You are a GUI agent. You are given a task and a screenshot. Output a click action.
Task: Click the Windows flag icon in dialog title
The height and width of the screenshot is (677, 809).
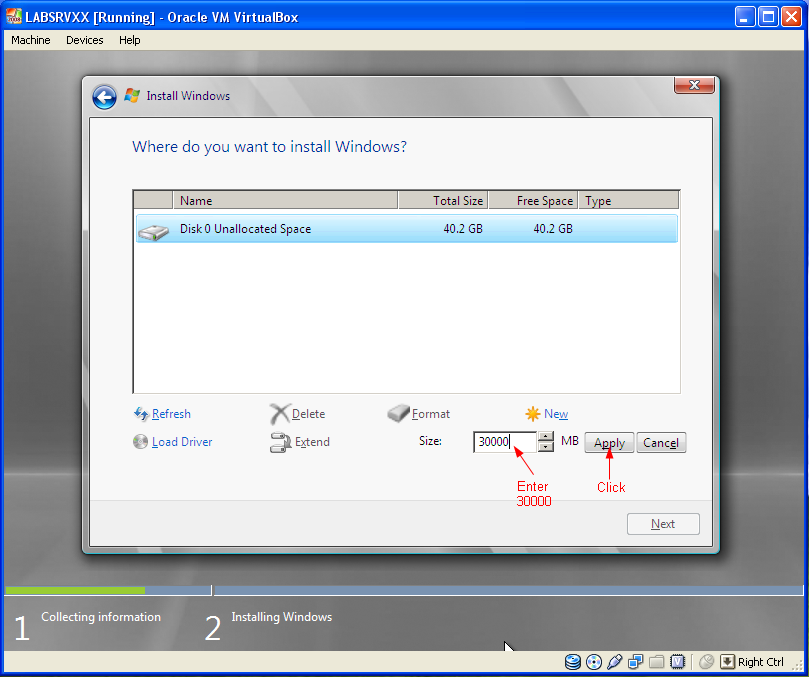(132, 95)
